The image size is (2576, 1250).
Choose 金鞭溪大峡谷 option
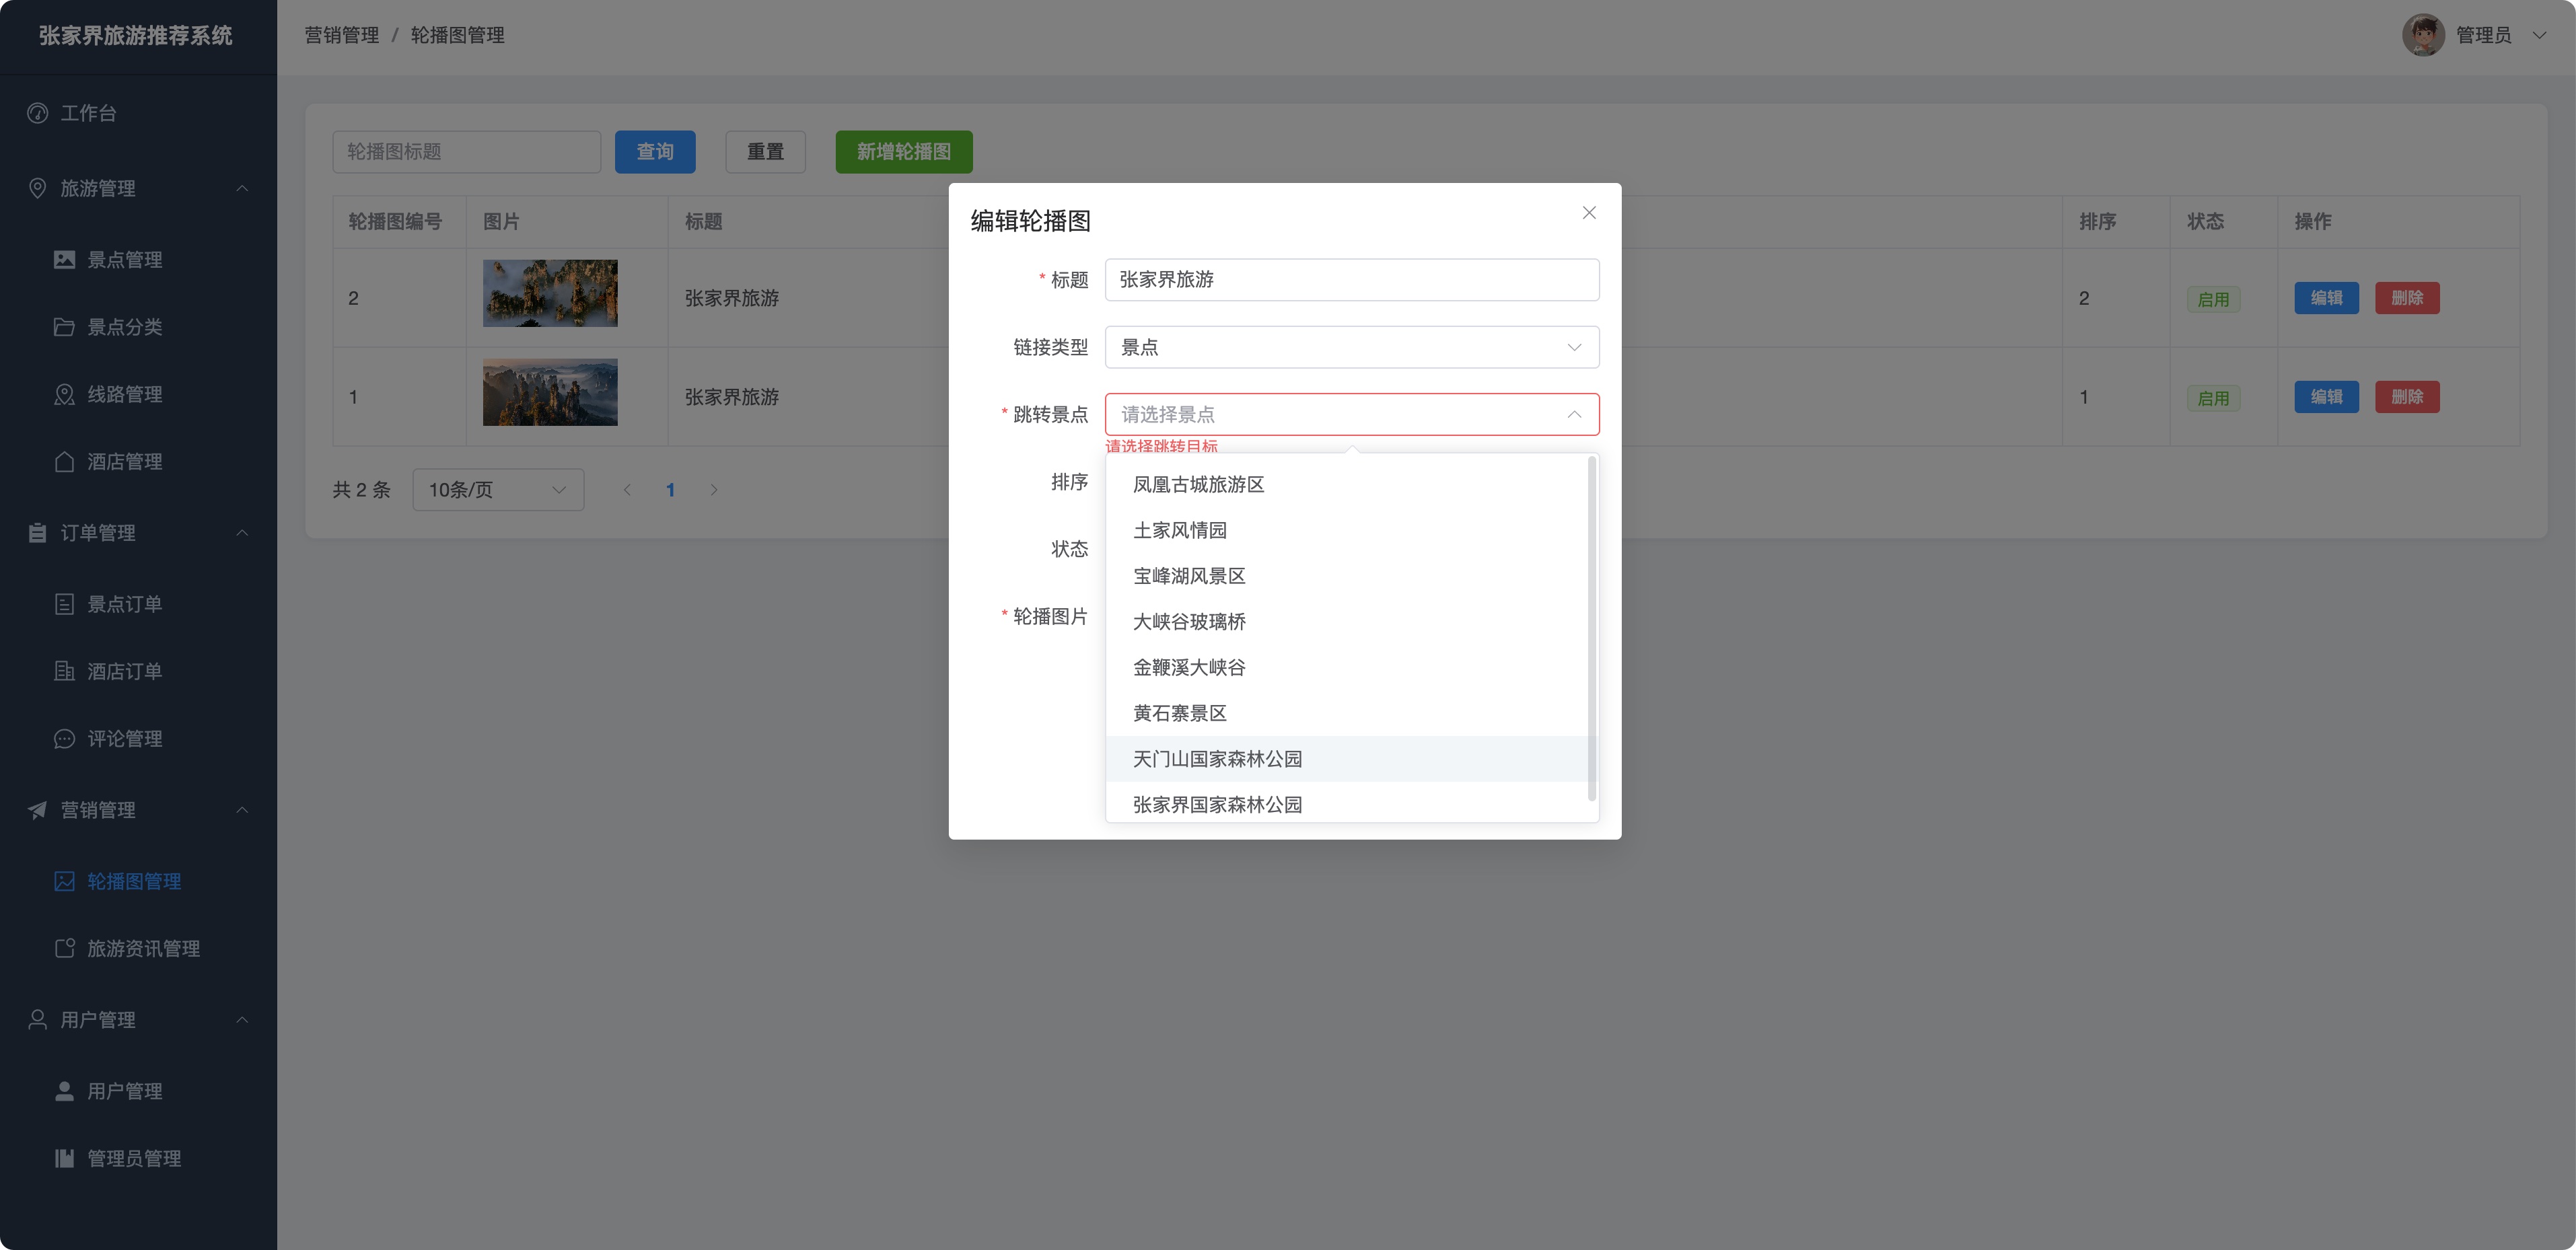(x=1346, y=668)
